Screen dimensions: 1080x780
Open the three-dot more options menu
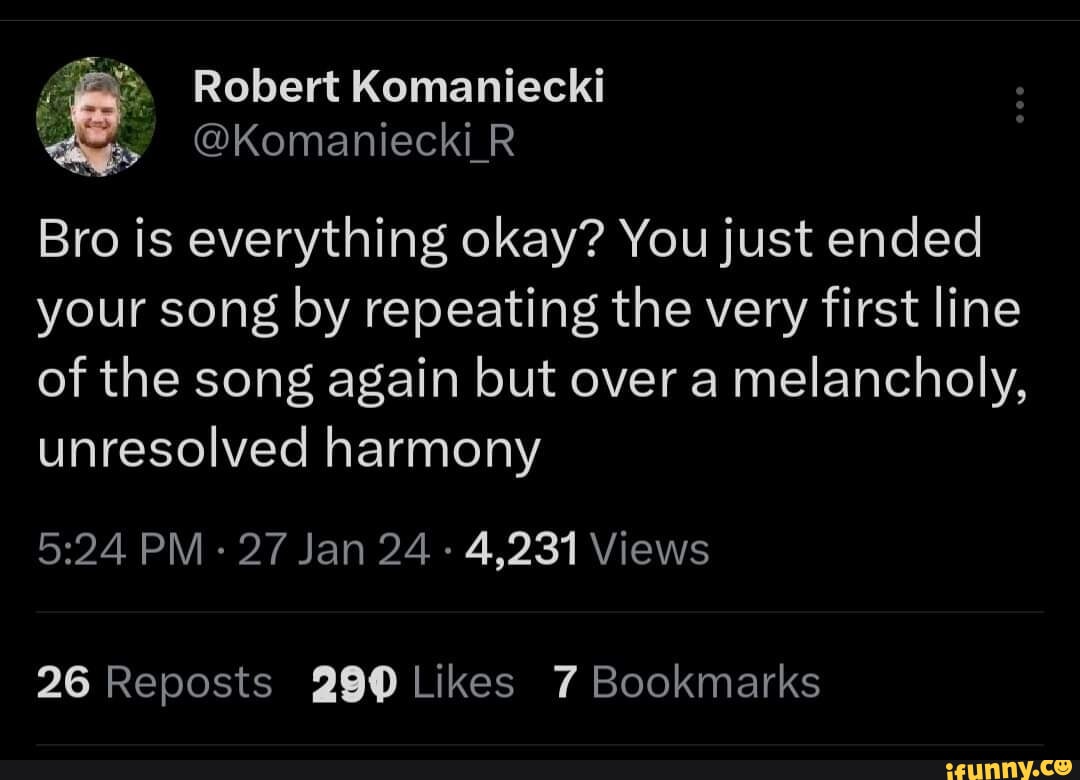(1020, 105)
